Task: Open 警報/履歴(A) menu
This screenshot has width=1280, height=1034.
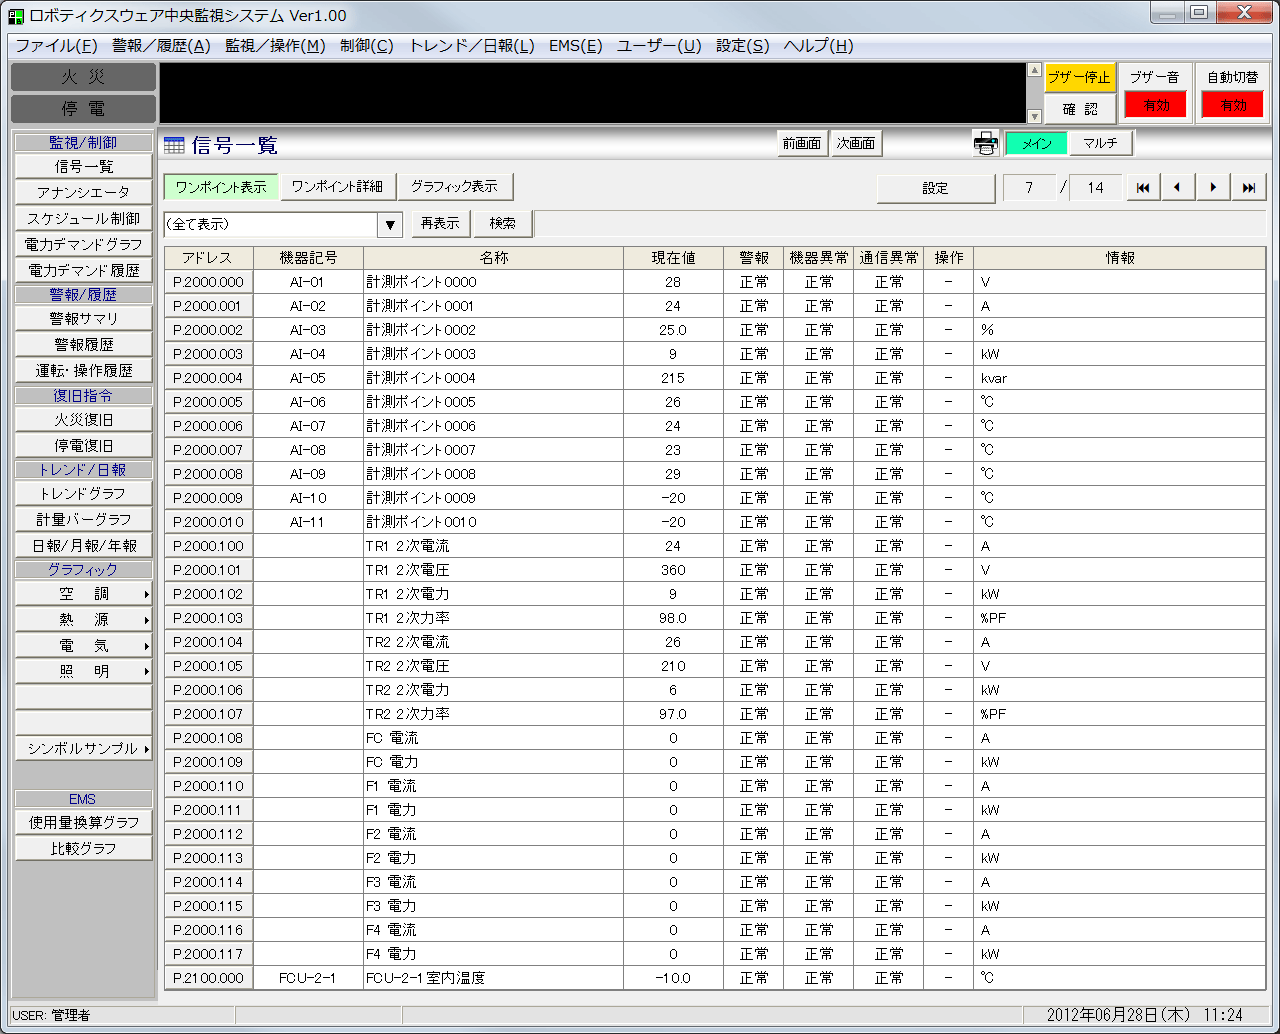Action: (161, 46)
